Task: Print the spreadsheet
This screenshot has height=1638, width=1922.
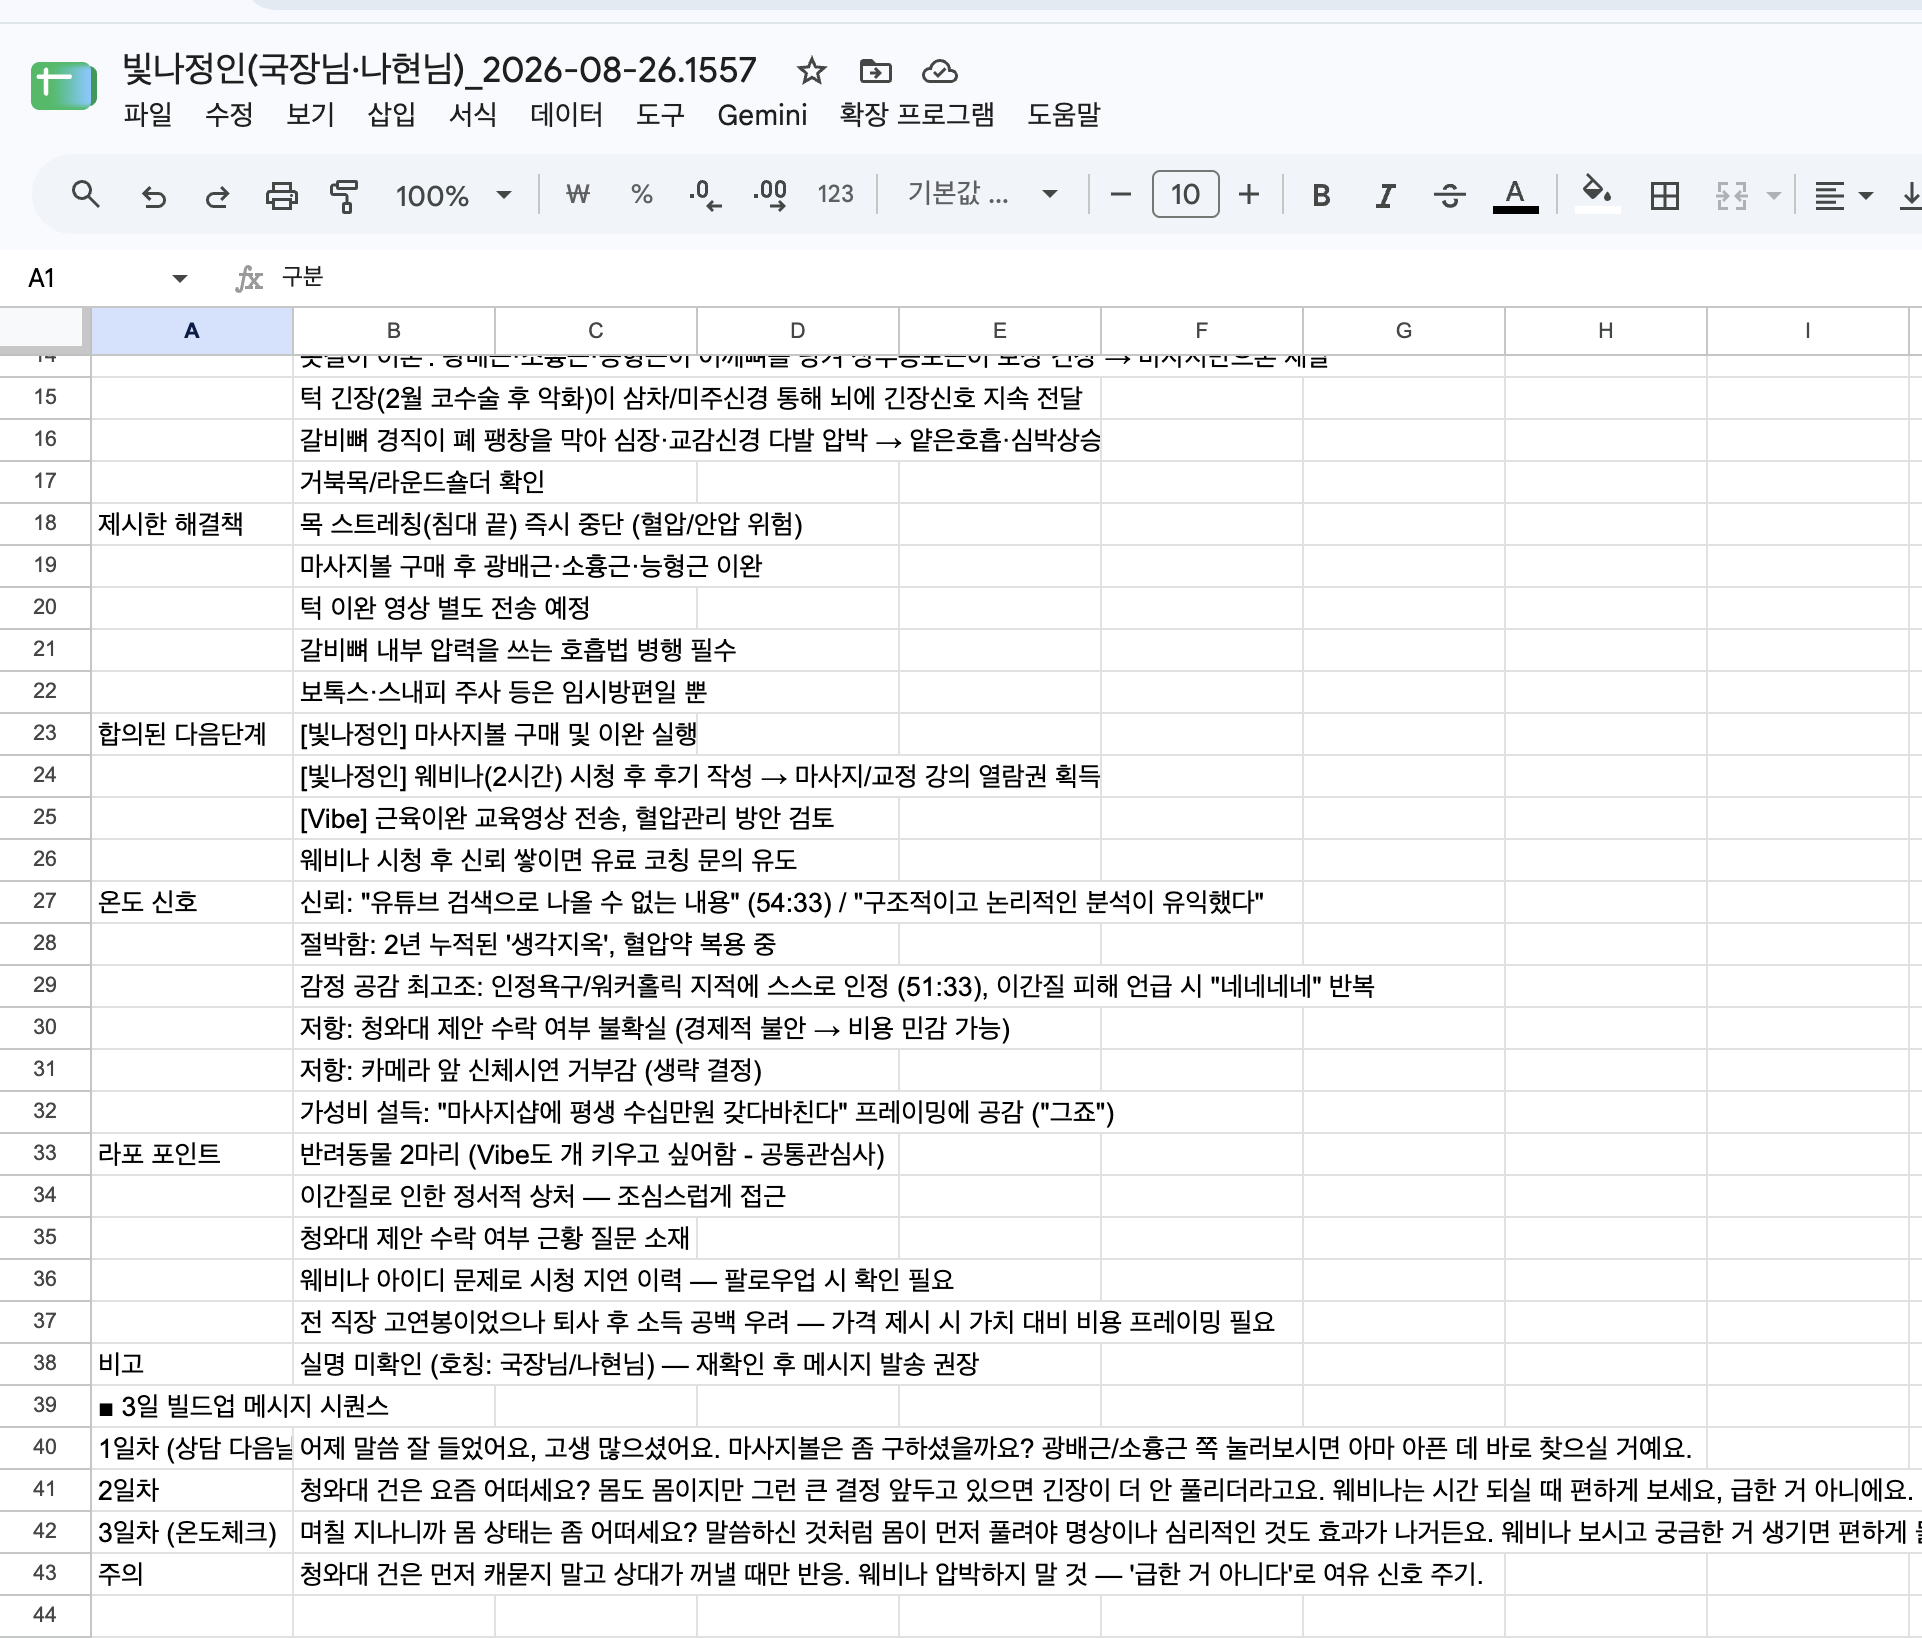Action: pos(281,195)
